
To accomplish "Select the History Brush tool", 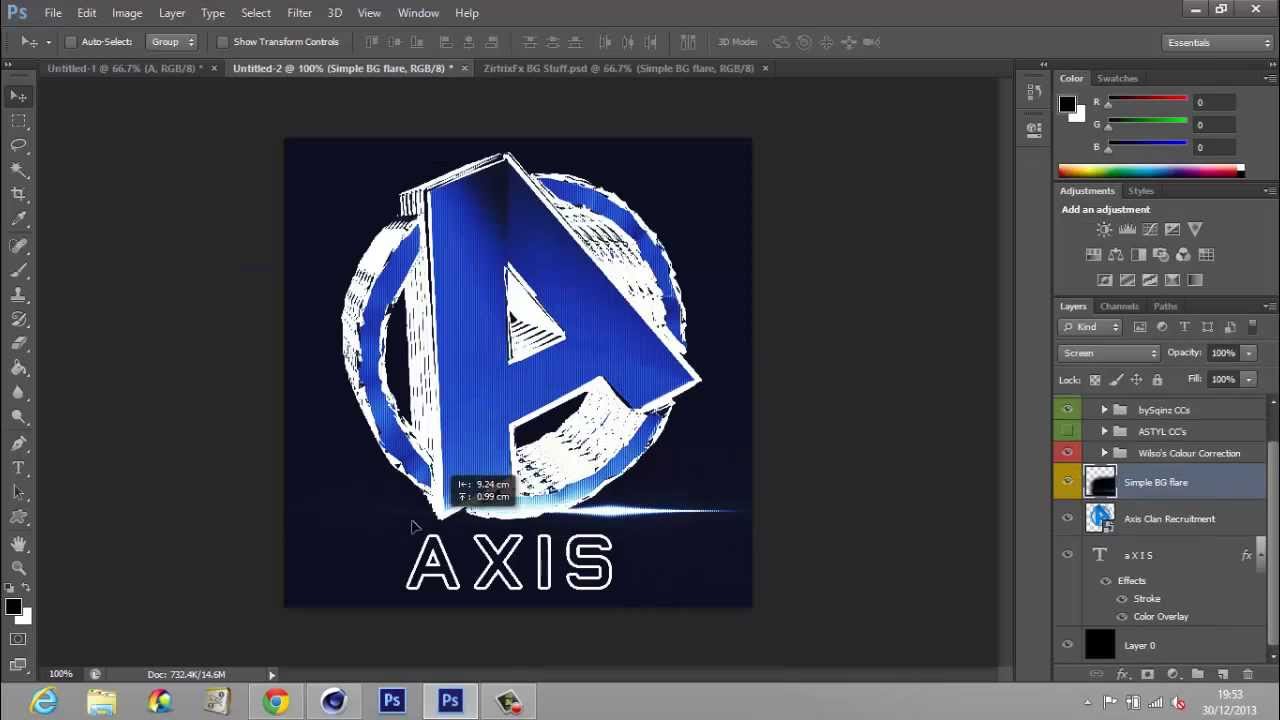I will (x=19, y=319).
